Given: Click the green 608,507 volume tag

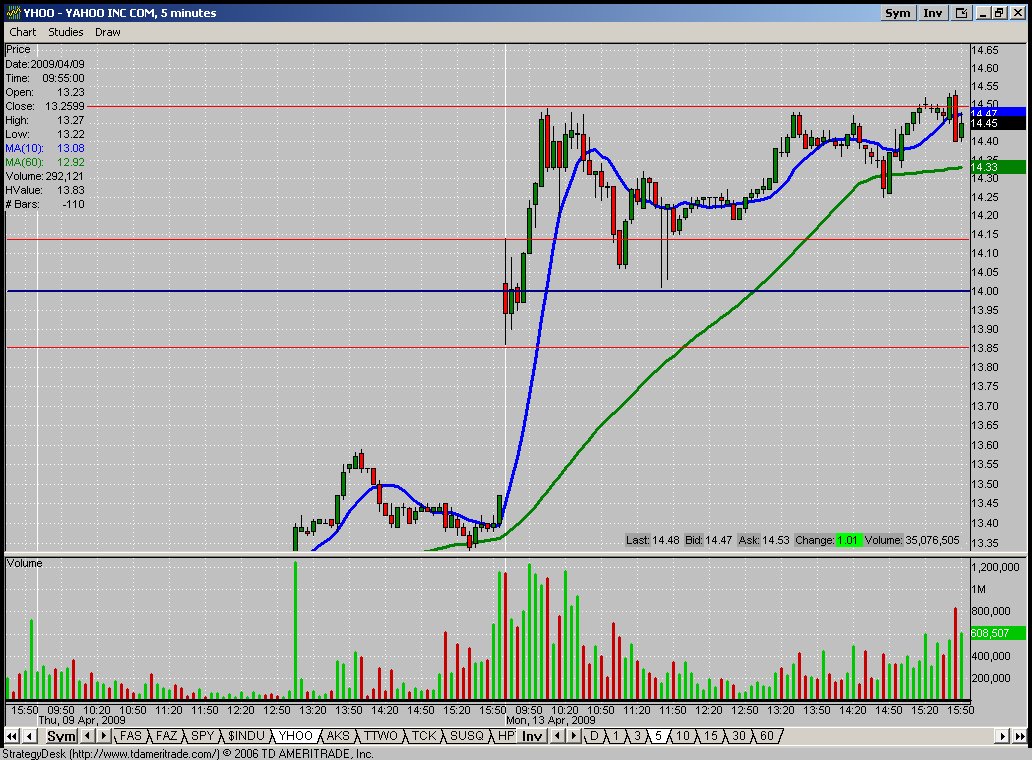Looking at the screenshot, I should pos(998,633).
